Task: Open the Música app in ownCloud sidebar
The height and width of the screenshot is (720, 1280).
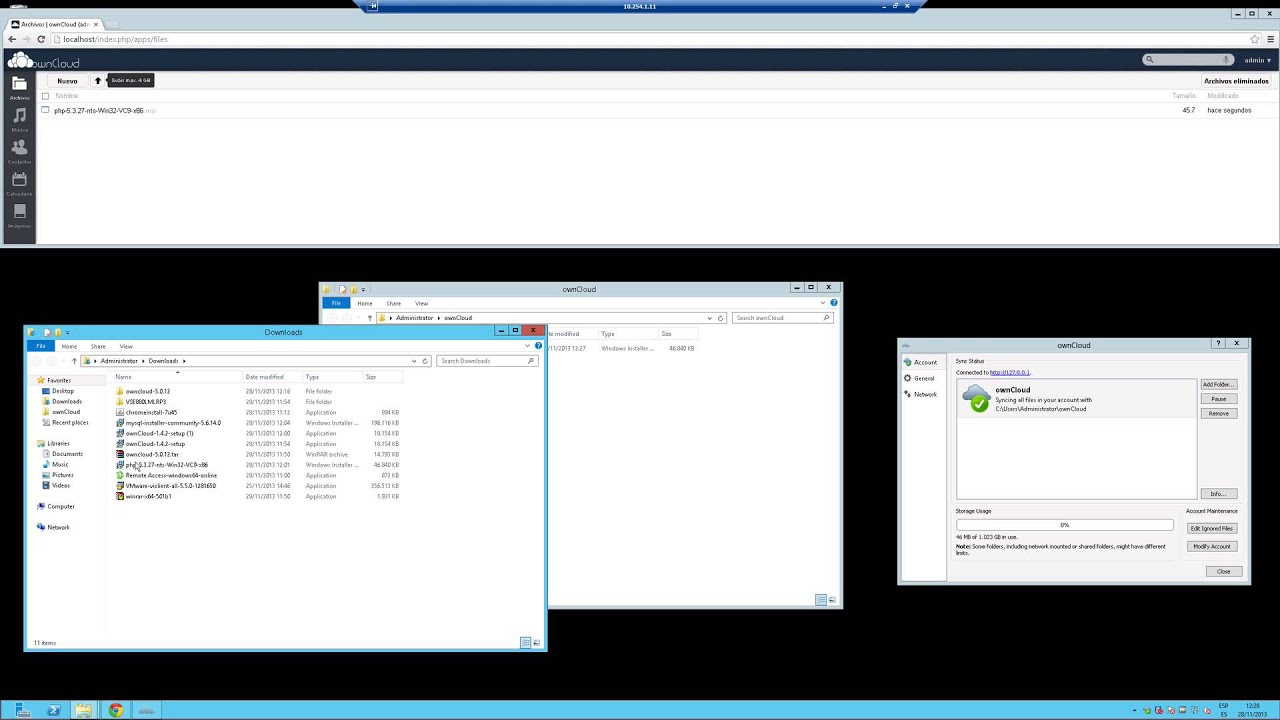Action: [19, 120]
